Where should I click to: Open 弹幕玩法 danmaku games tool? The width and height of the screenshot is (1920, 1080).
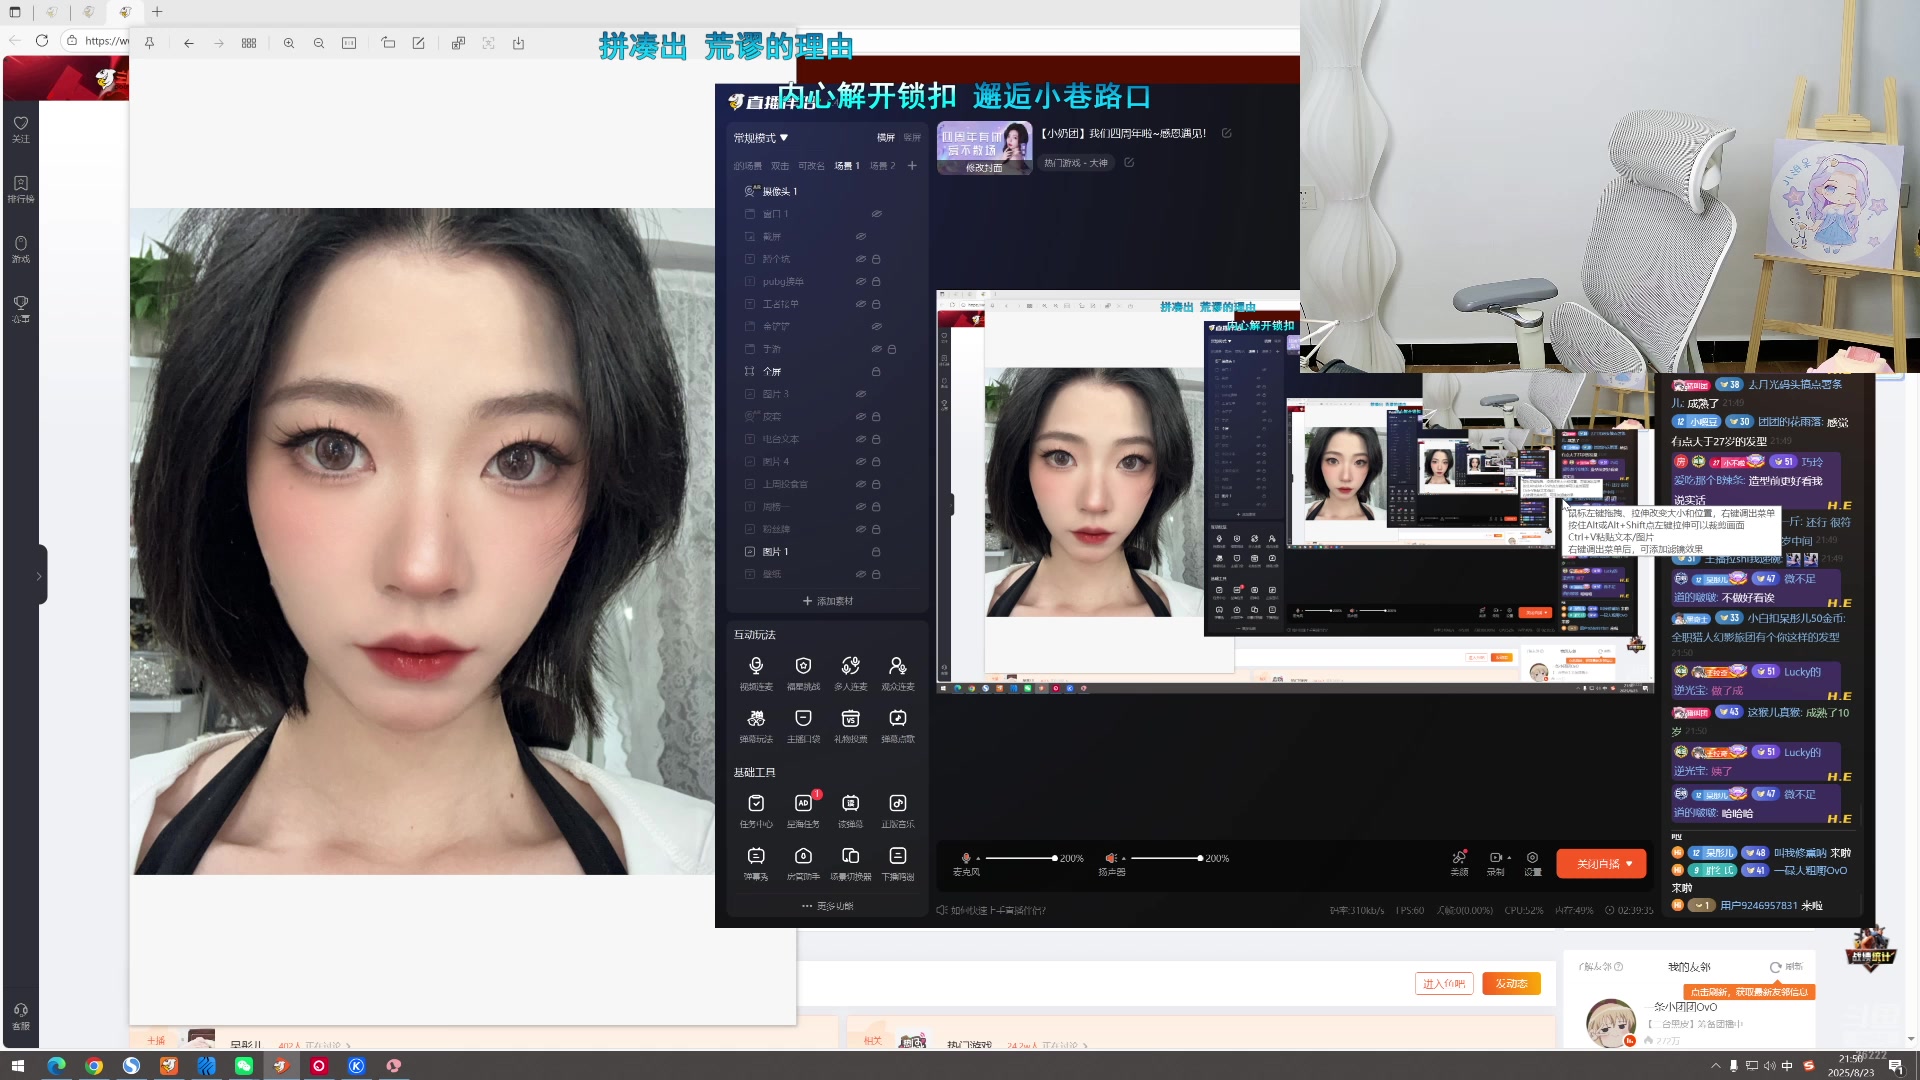pos(756,726)
